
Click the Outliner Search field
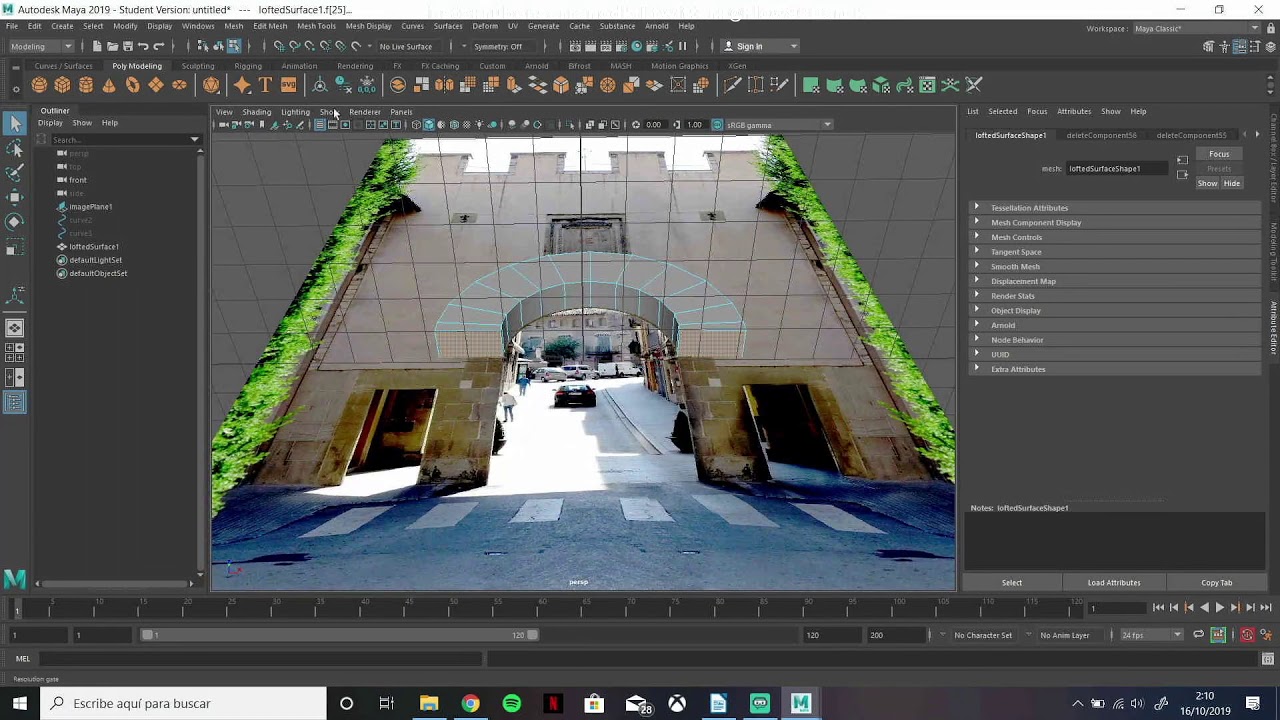pos(120,140)
